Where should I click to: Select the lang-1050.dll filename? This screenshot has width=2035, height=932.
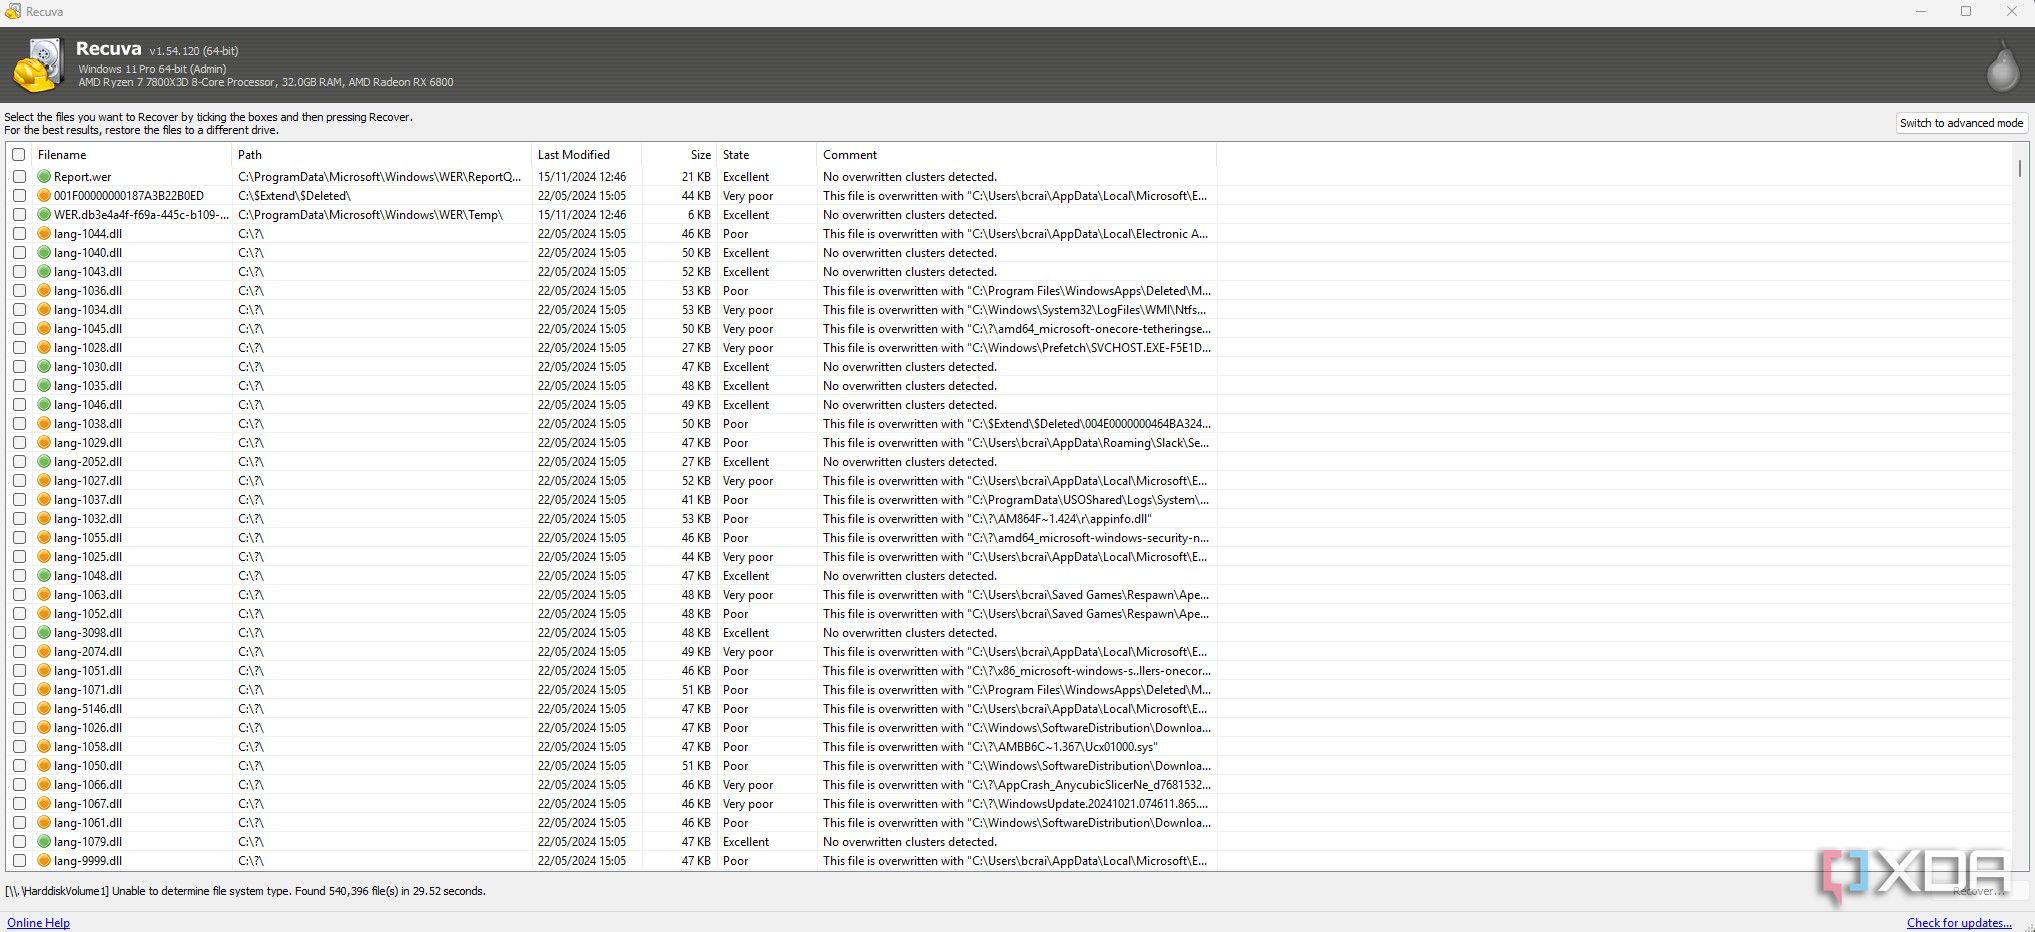coord(88,766)
